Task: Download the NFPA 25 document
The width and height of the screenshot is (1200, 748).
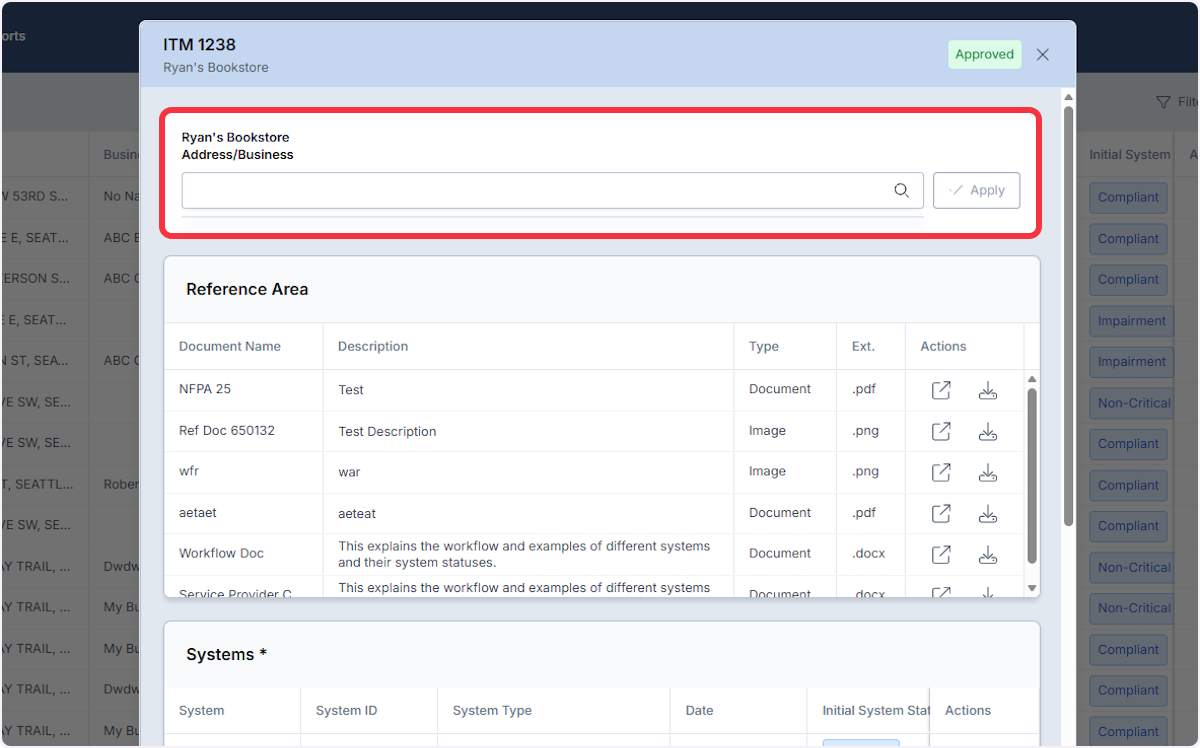Action: (988, 390)
